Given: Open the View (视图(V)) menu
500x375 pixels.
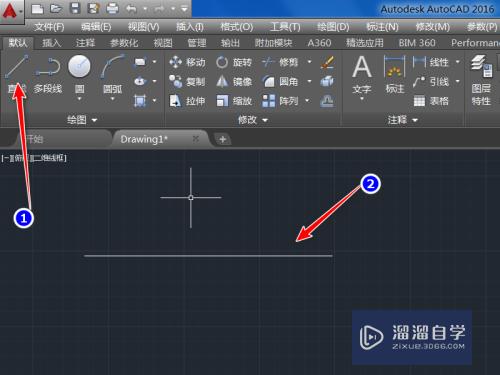Looking at the screenshot, I should point(143,27).
